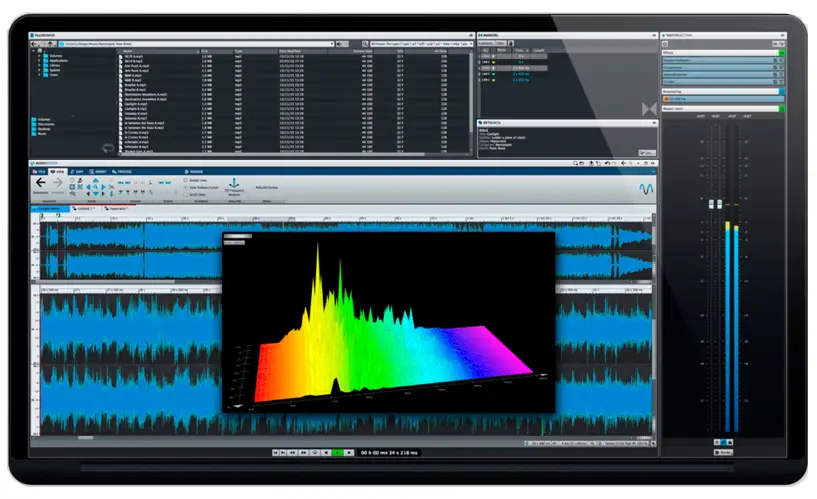Toggle the Scroll View option
This screenshot has width=817, height=499.
coord(186,194)
